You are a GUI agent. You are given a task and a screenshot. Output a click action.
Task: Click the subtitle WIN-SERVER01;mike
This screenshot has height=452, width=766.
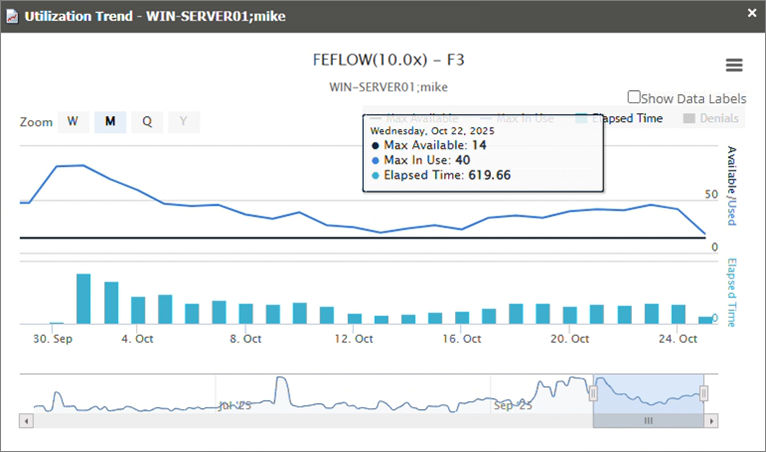point(388,87)
